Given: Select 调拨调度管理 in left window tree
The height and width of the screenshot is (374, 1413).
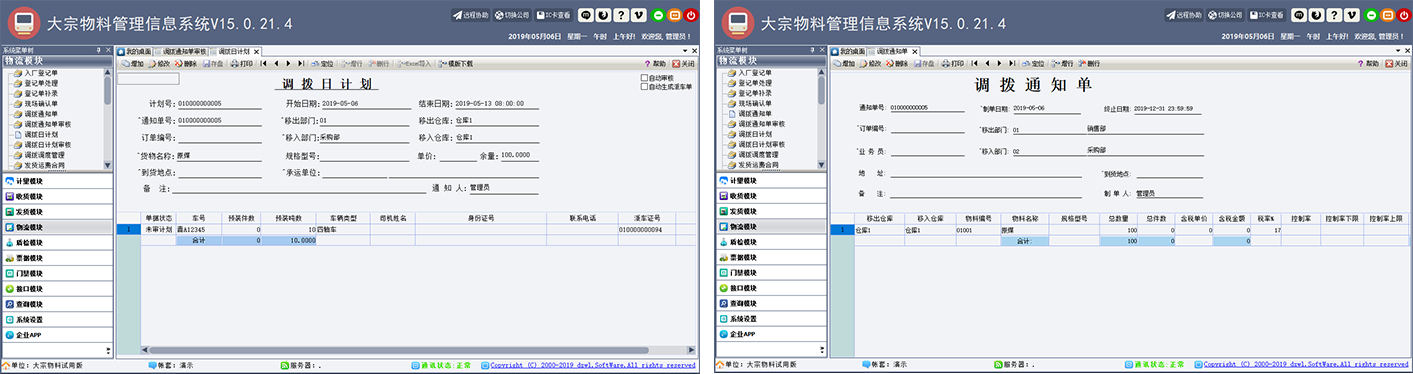Looking at the screenshot, I should (x=44, y=154).
